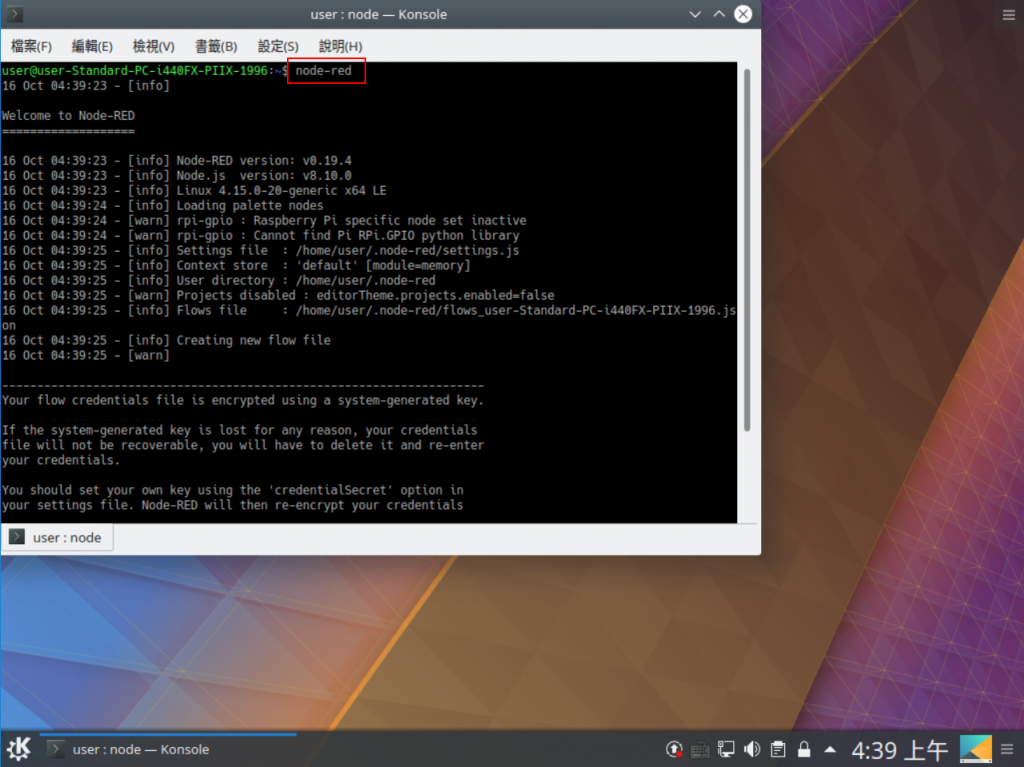
Task: Click the Konsole window menu icon in titlebar
Action: pos(14,14)
